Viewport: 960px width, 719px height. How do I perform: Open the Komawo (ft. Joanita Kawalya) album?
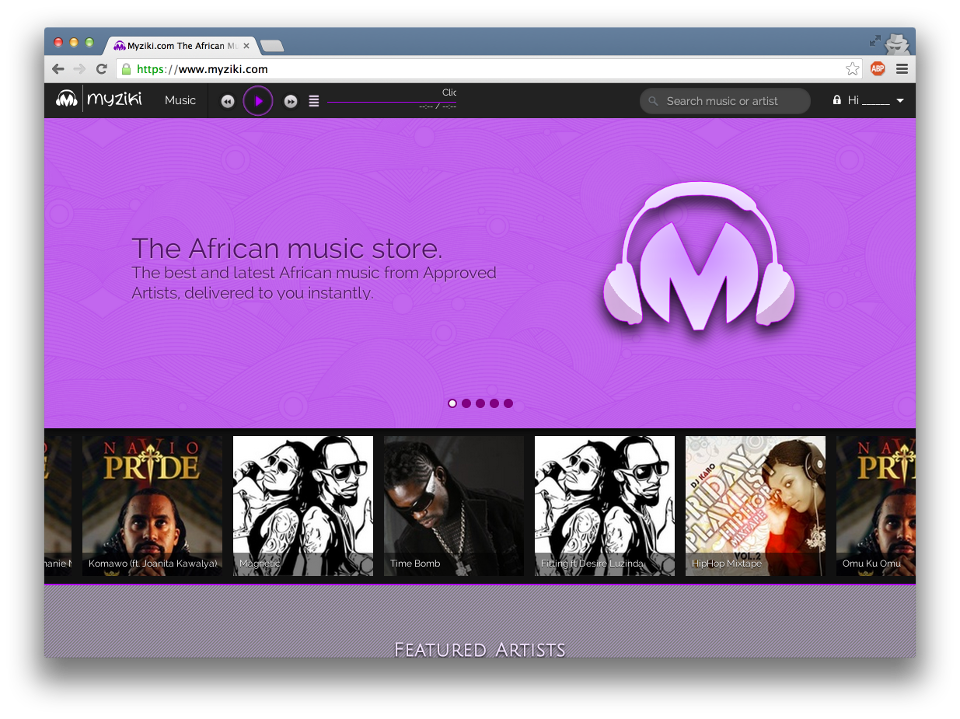152,506
